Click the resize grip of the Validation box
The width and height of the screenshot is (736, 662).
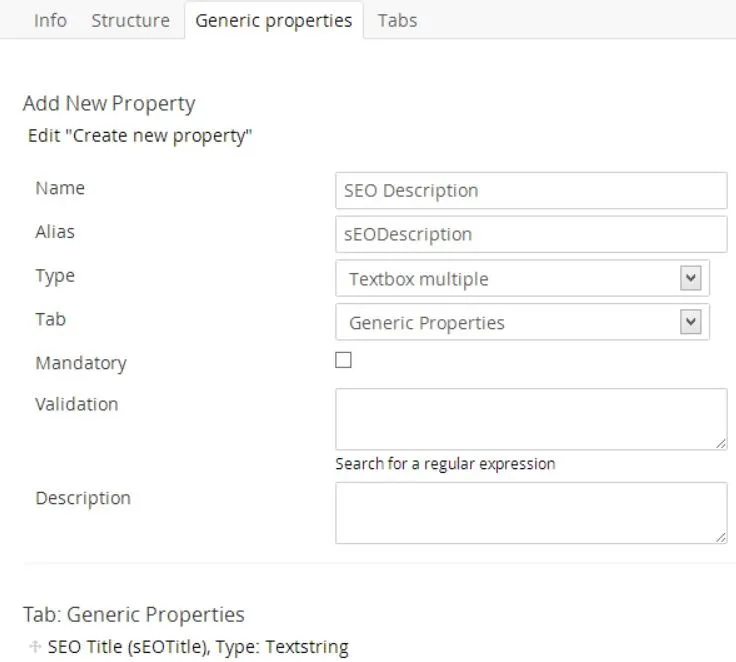721,443
